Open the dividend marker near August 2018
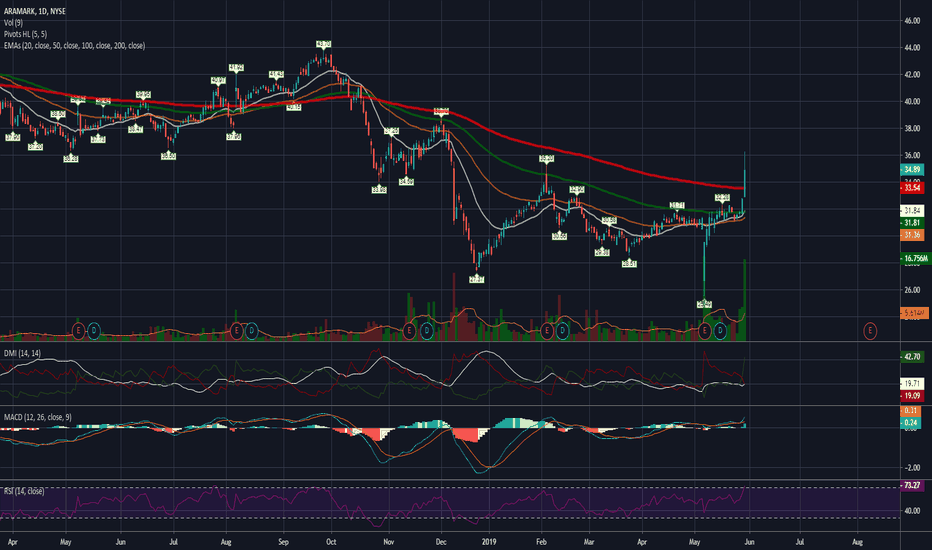This screenshot has height=550, width=932. pyautogui.click(x=251, y=331)
